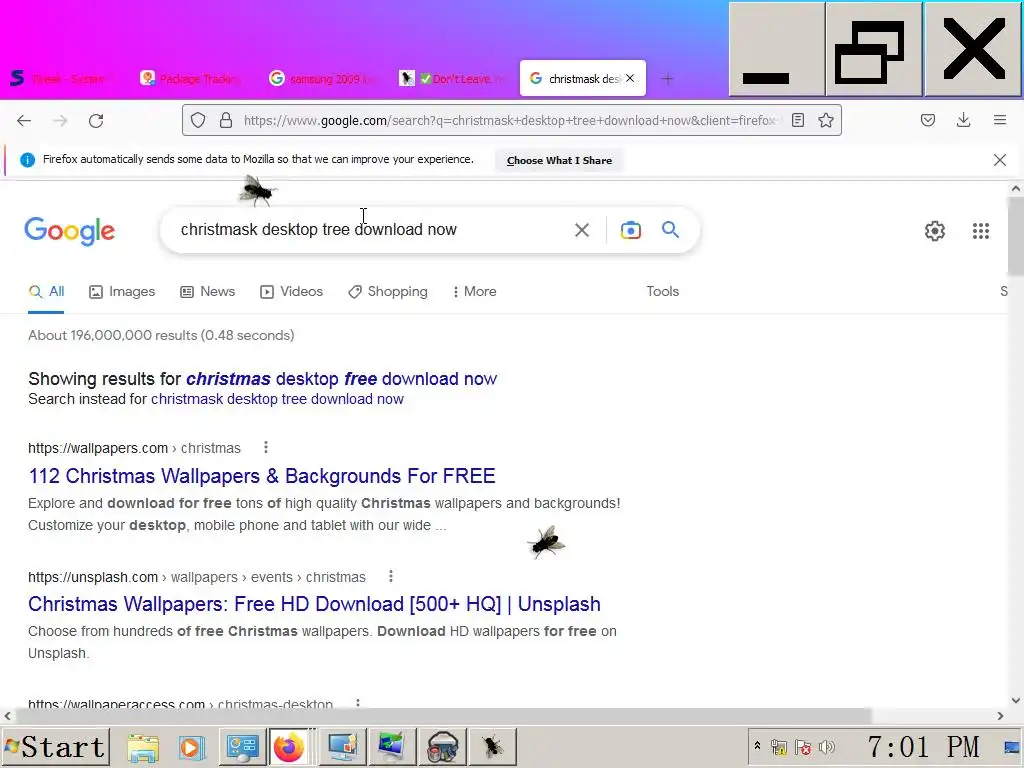
Task: Open the search Tools options
Action: [x=663, y=292]
